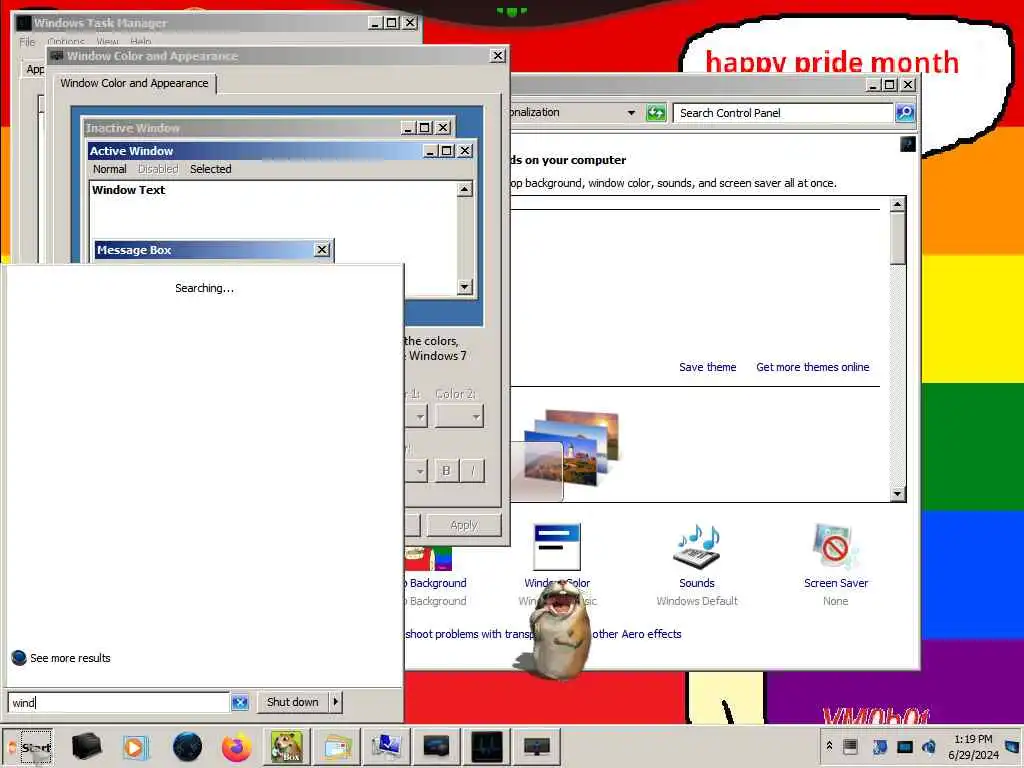Click the Show desktop button at the taskbar end
Image resolution: width=1024 pixels, height=768 pixels.
(1013, 747)
